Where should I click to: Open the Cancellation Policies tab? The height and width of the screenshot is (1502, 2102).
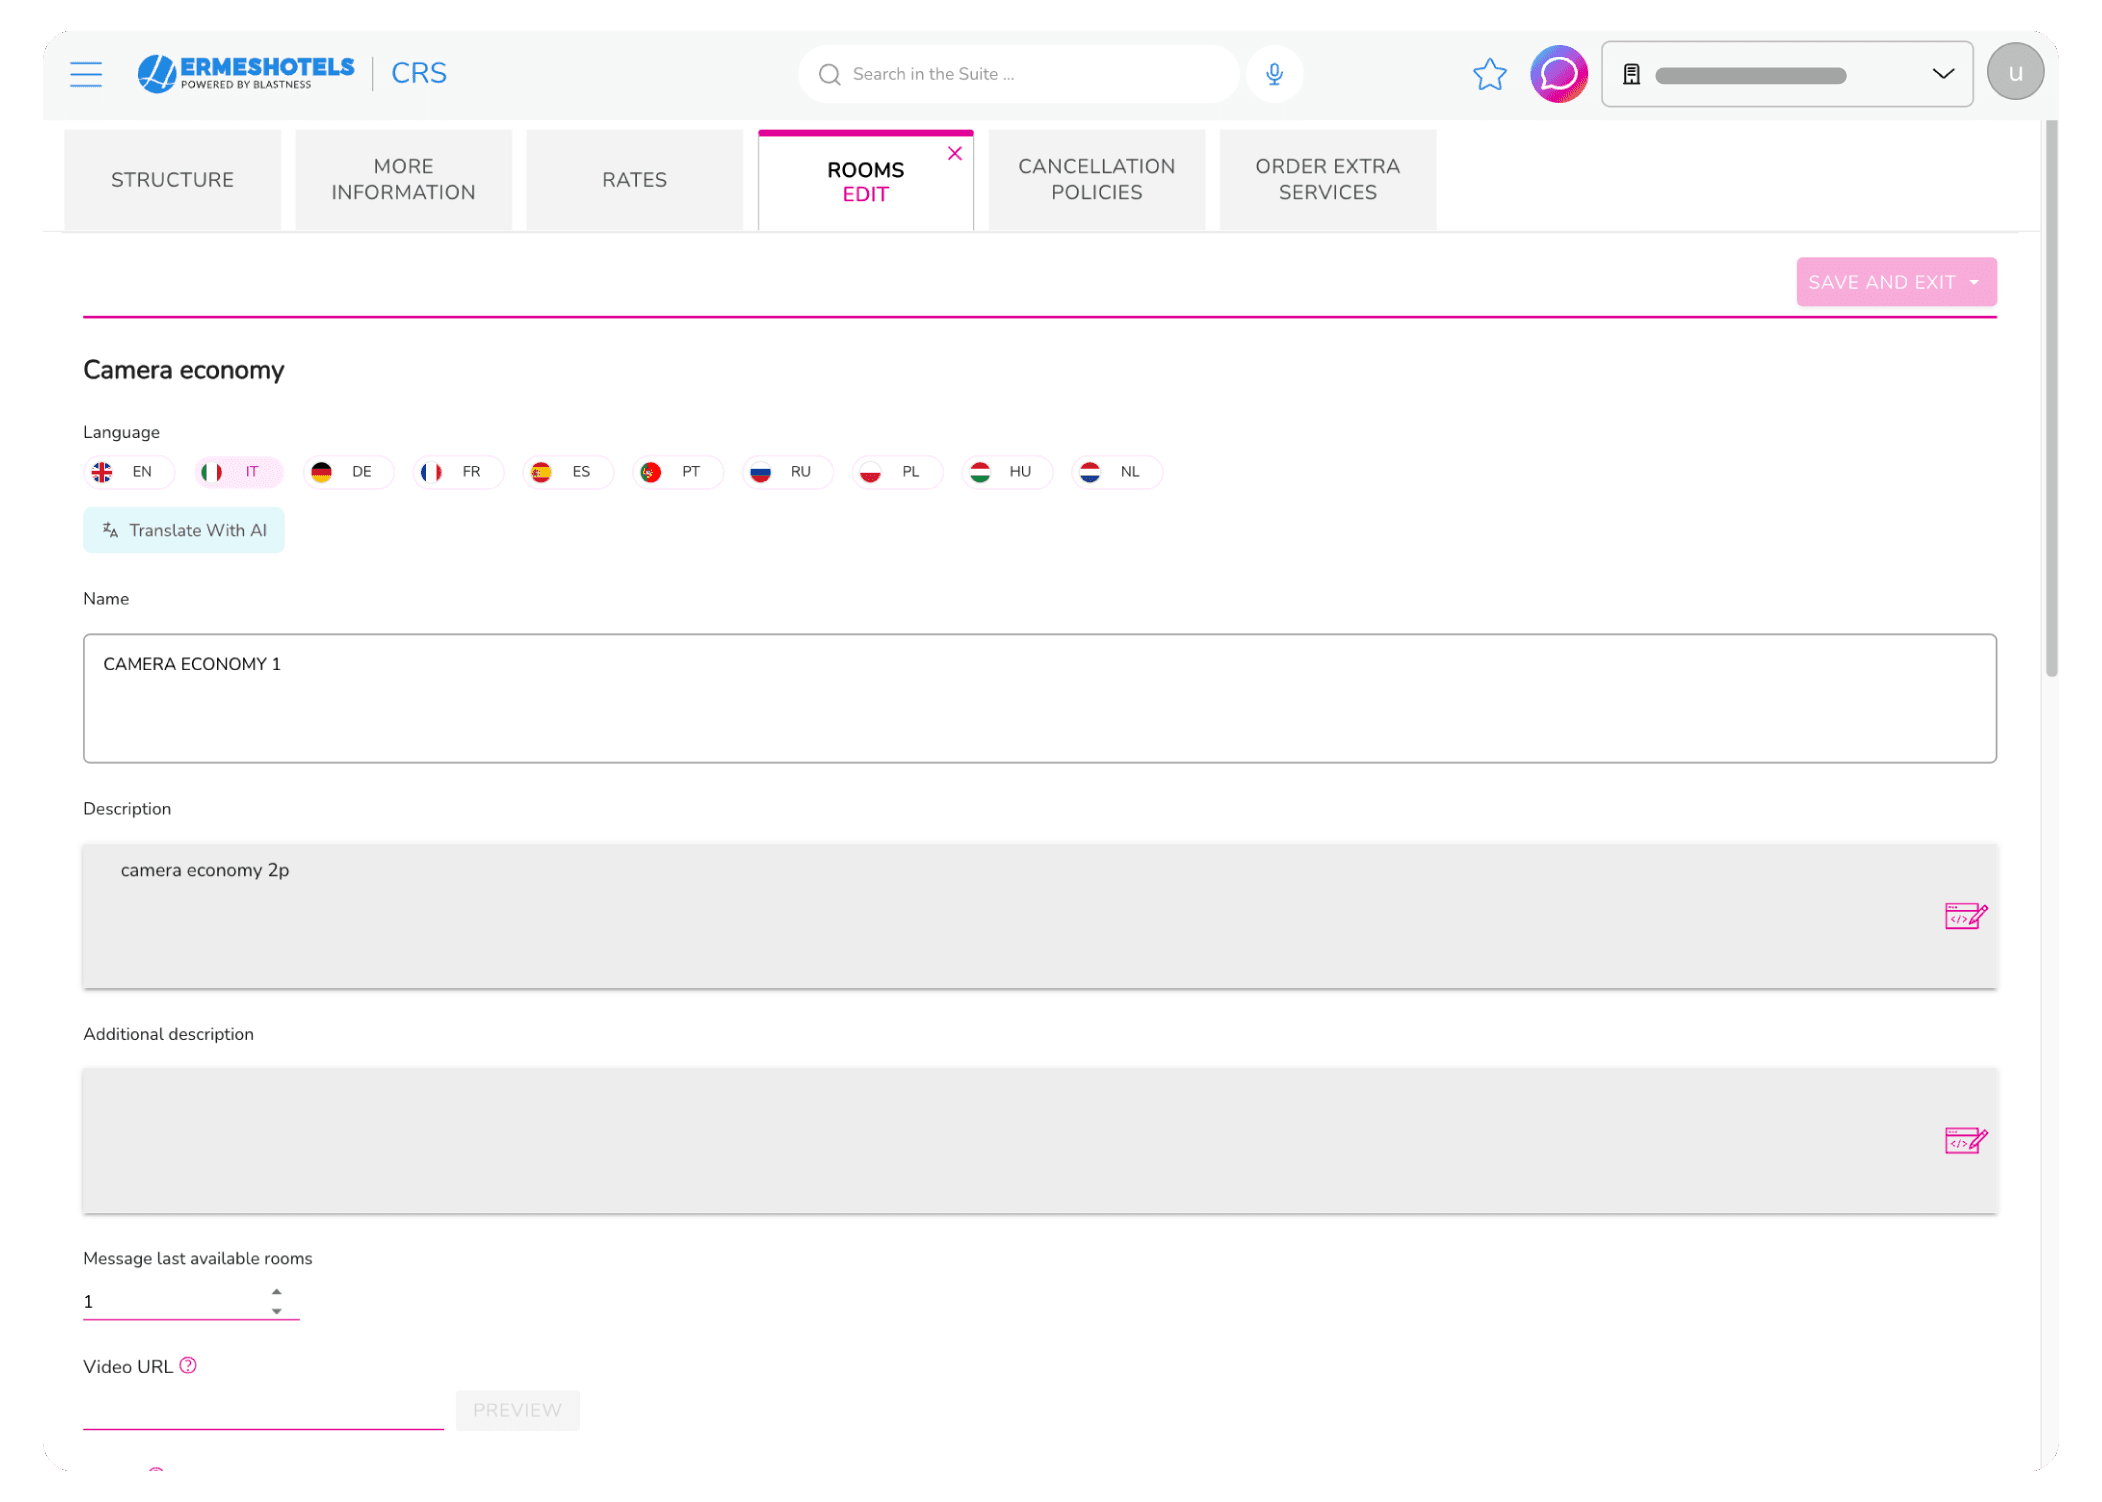[x=1096, y=180]
